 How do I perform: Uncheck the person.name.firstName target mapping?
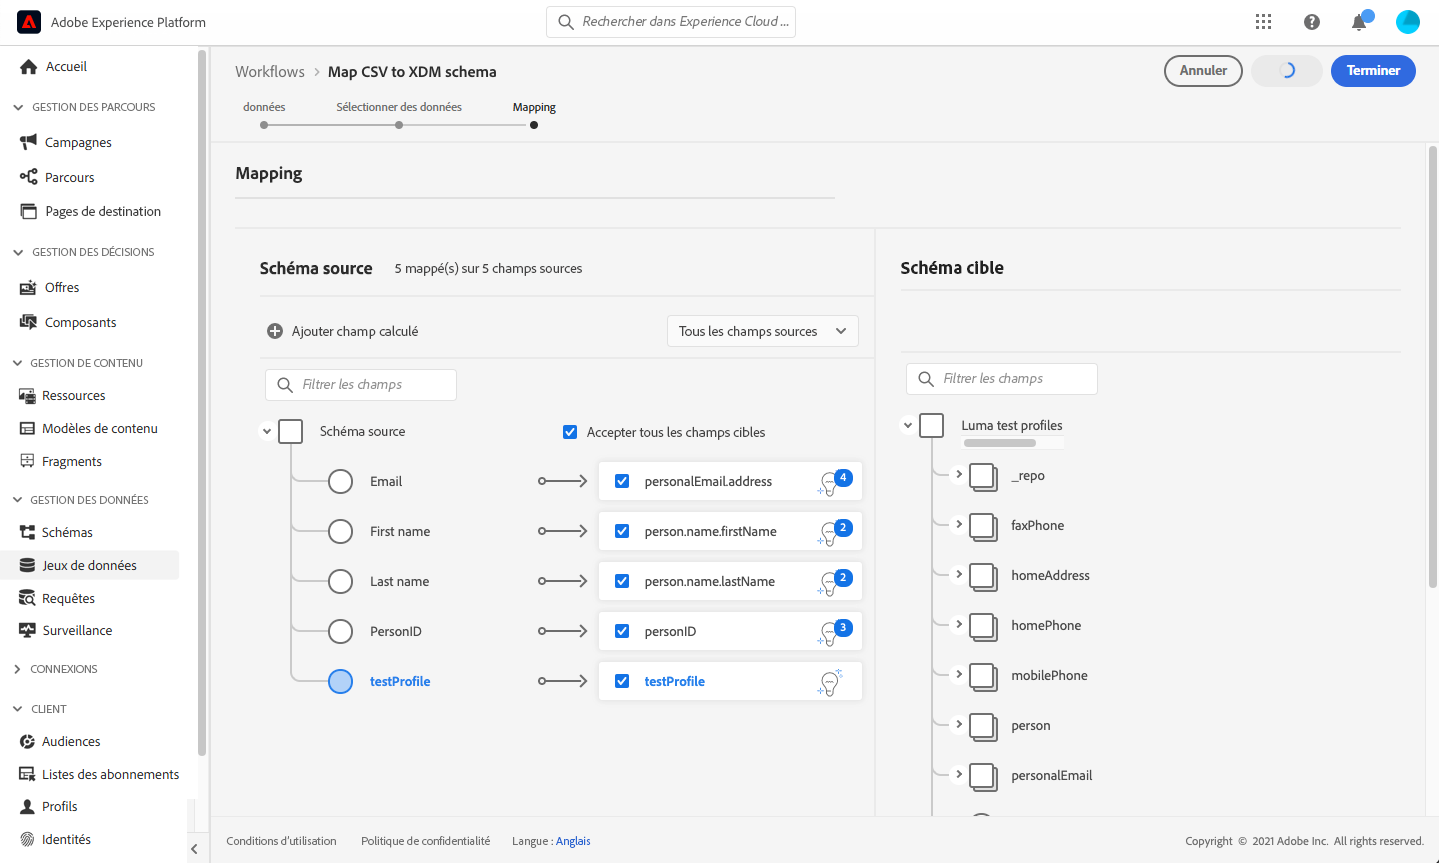622,531
